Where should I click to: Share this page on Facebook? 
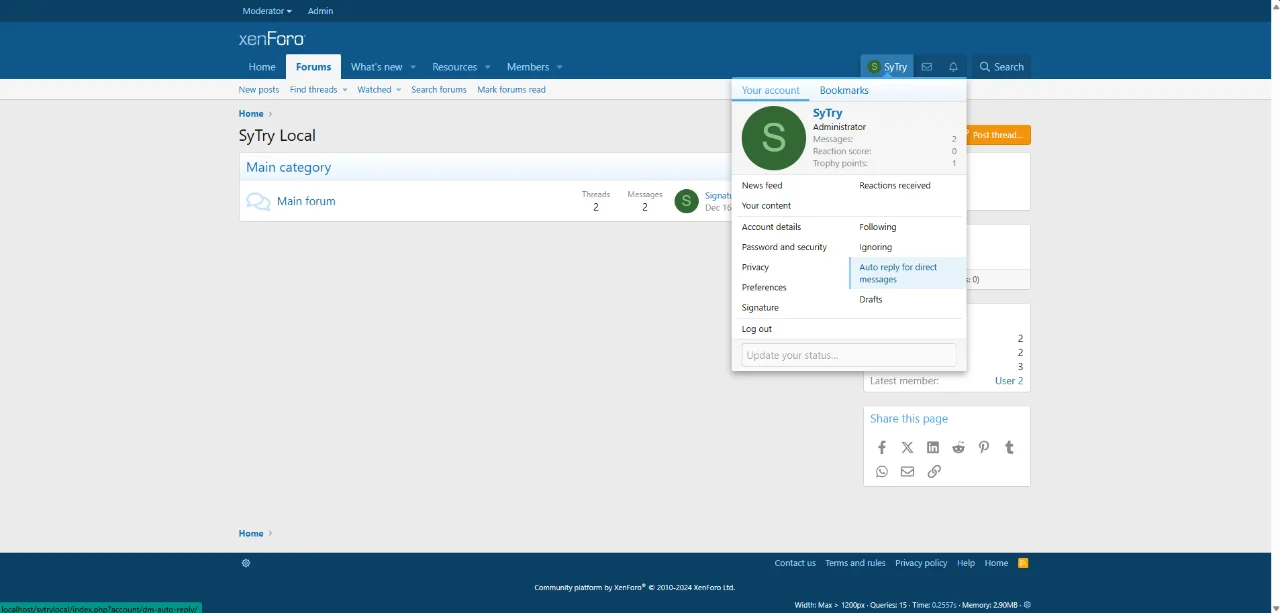(882, 448)
